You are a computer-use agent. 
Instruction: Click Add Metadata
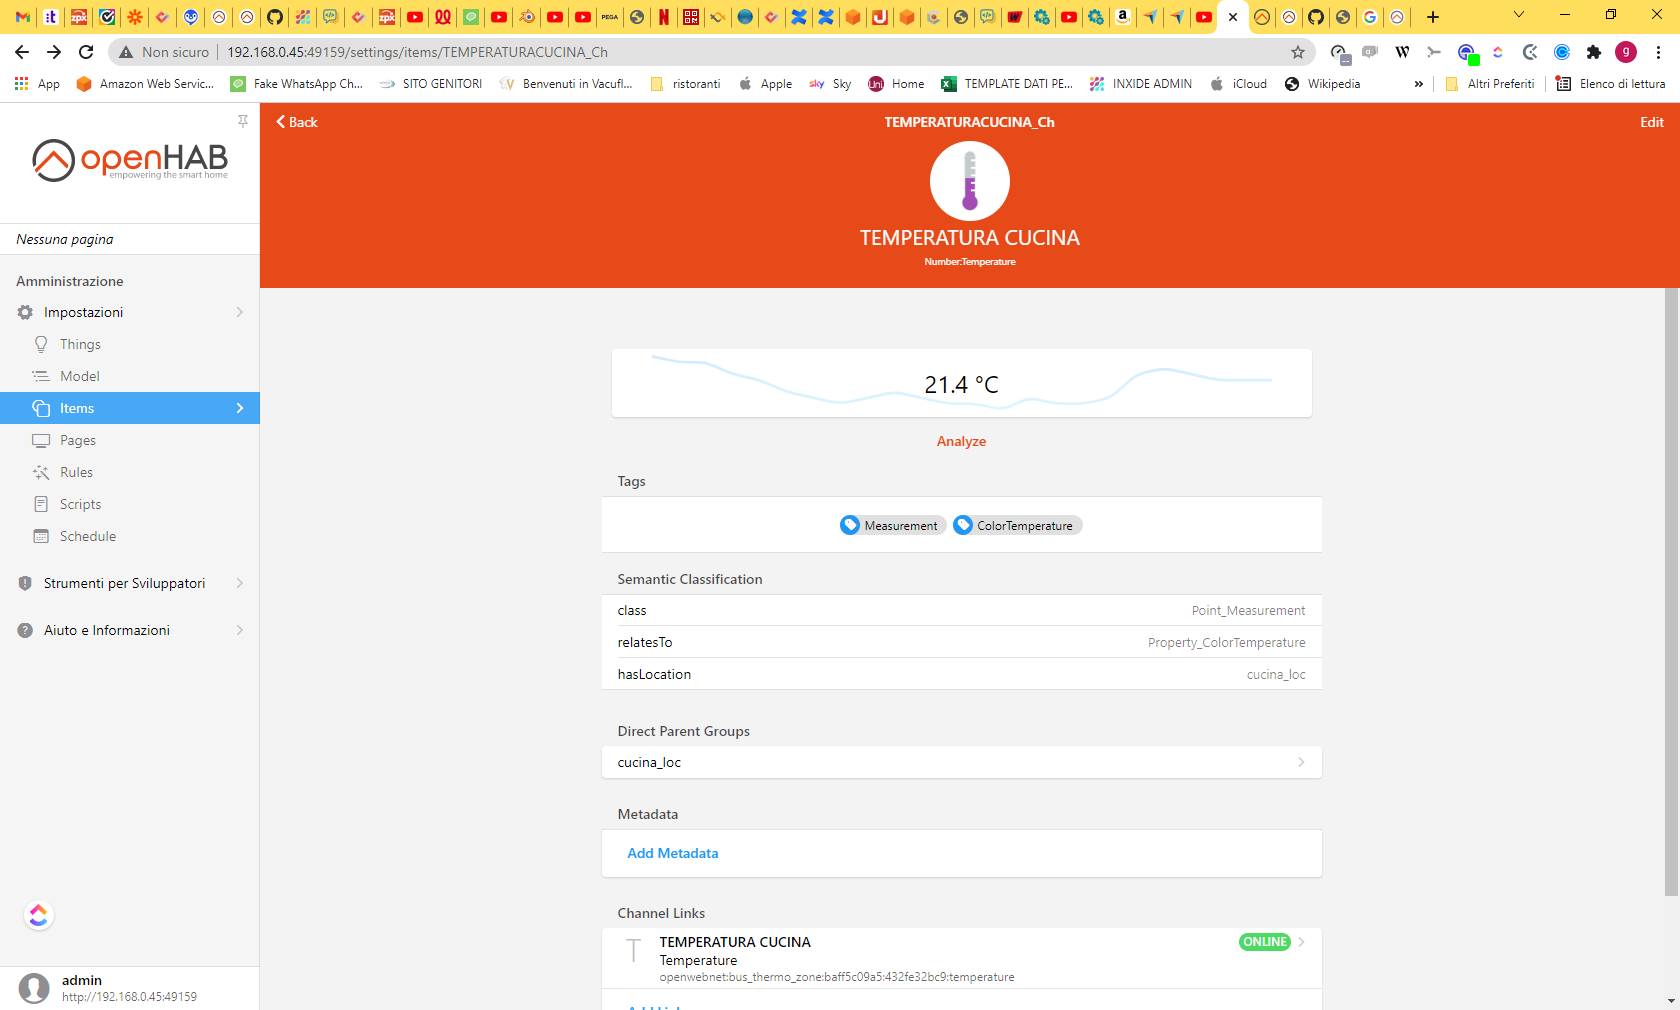pos(673,853)
